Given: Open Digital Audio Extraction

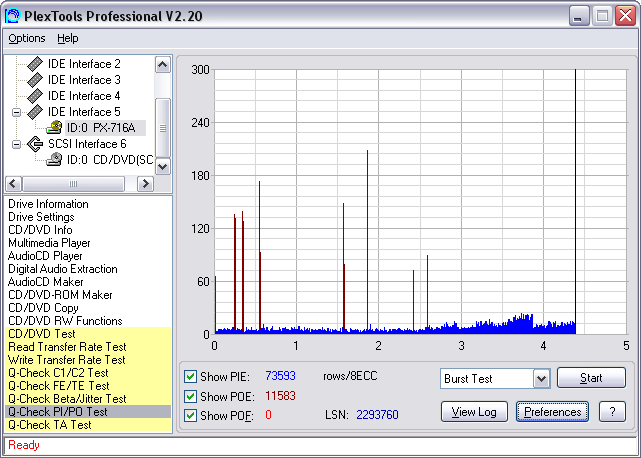Looking at the screenshot, I should coord(63,269).
